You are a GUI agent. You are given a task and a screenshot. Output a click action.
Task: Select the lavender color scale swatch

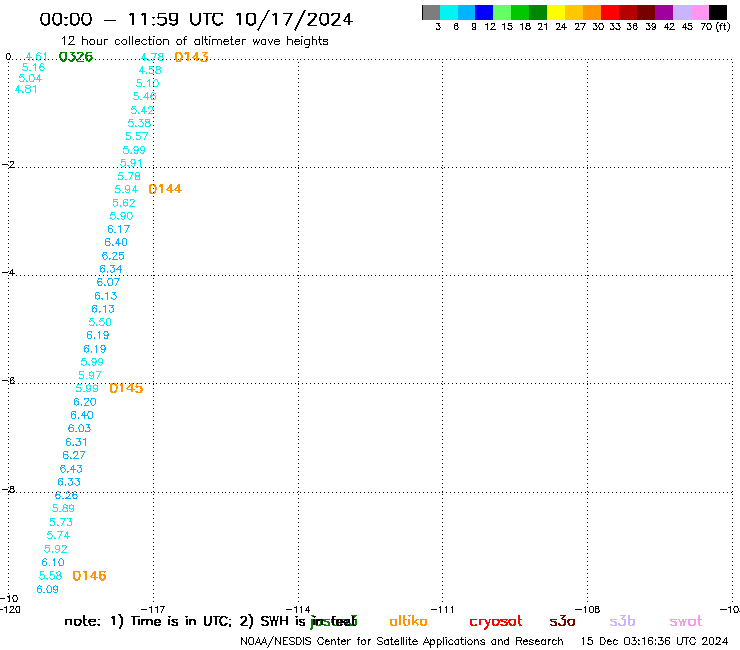tap(681, 12)
